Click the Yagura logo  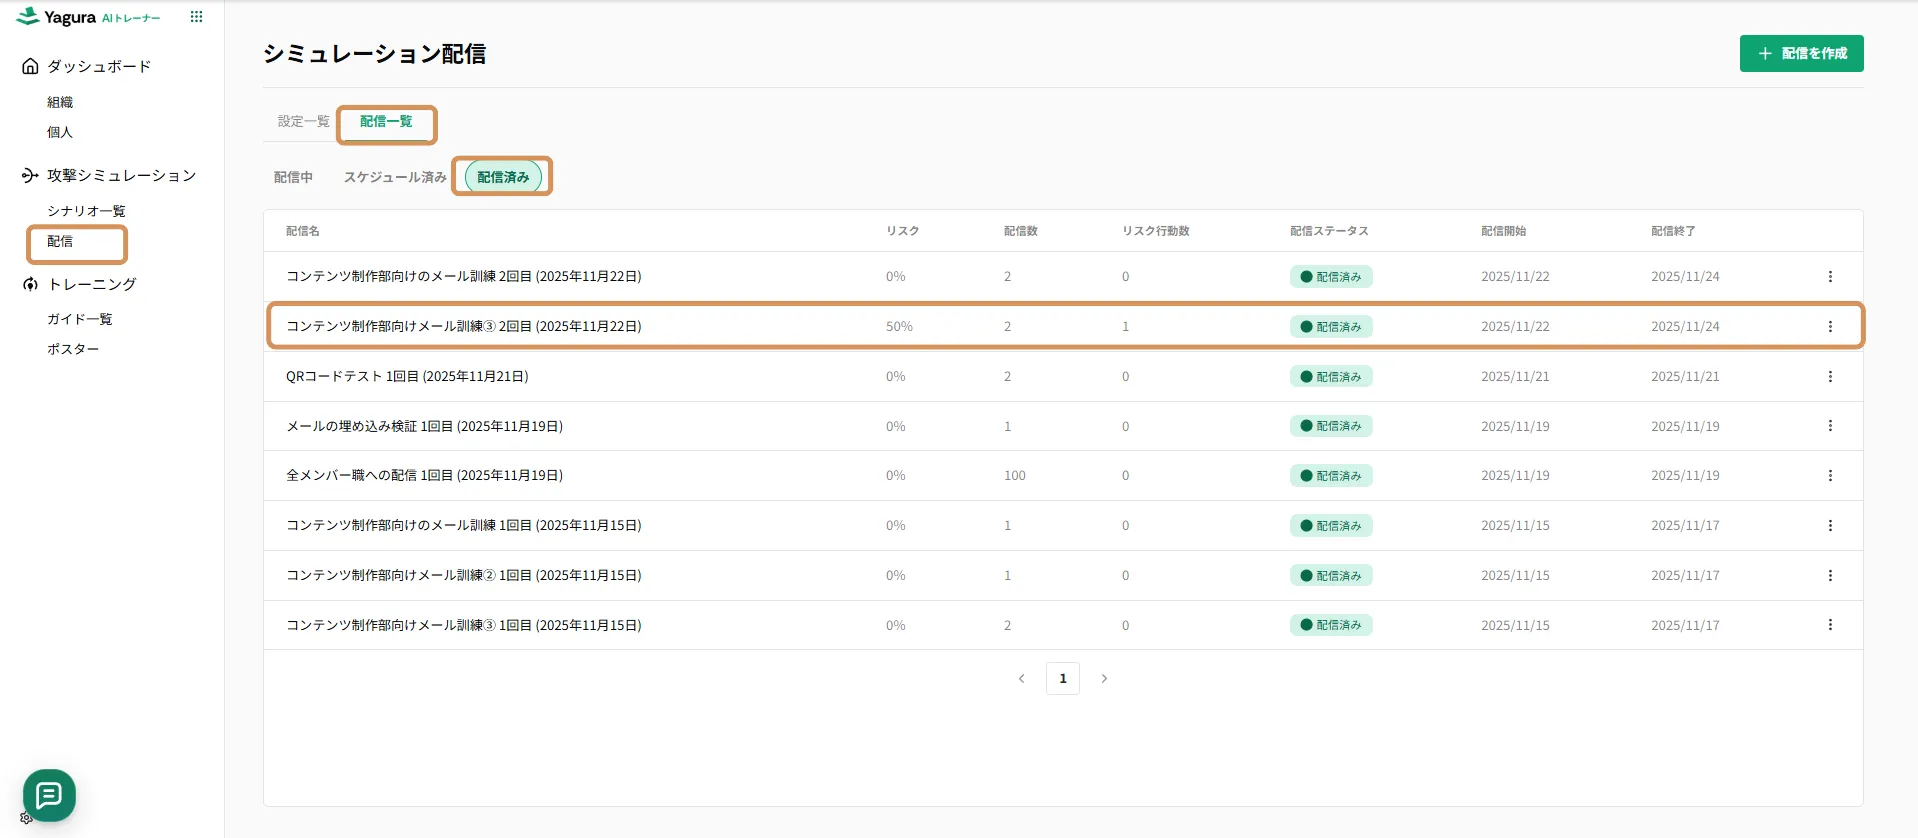[56, 17]
